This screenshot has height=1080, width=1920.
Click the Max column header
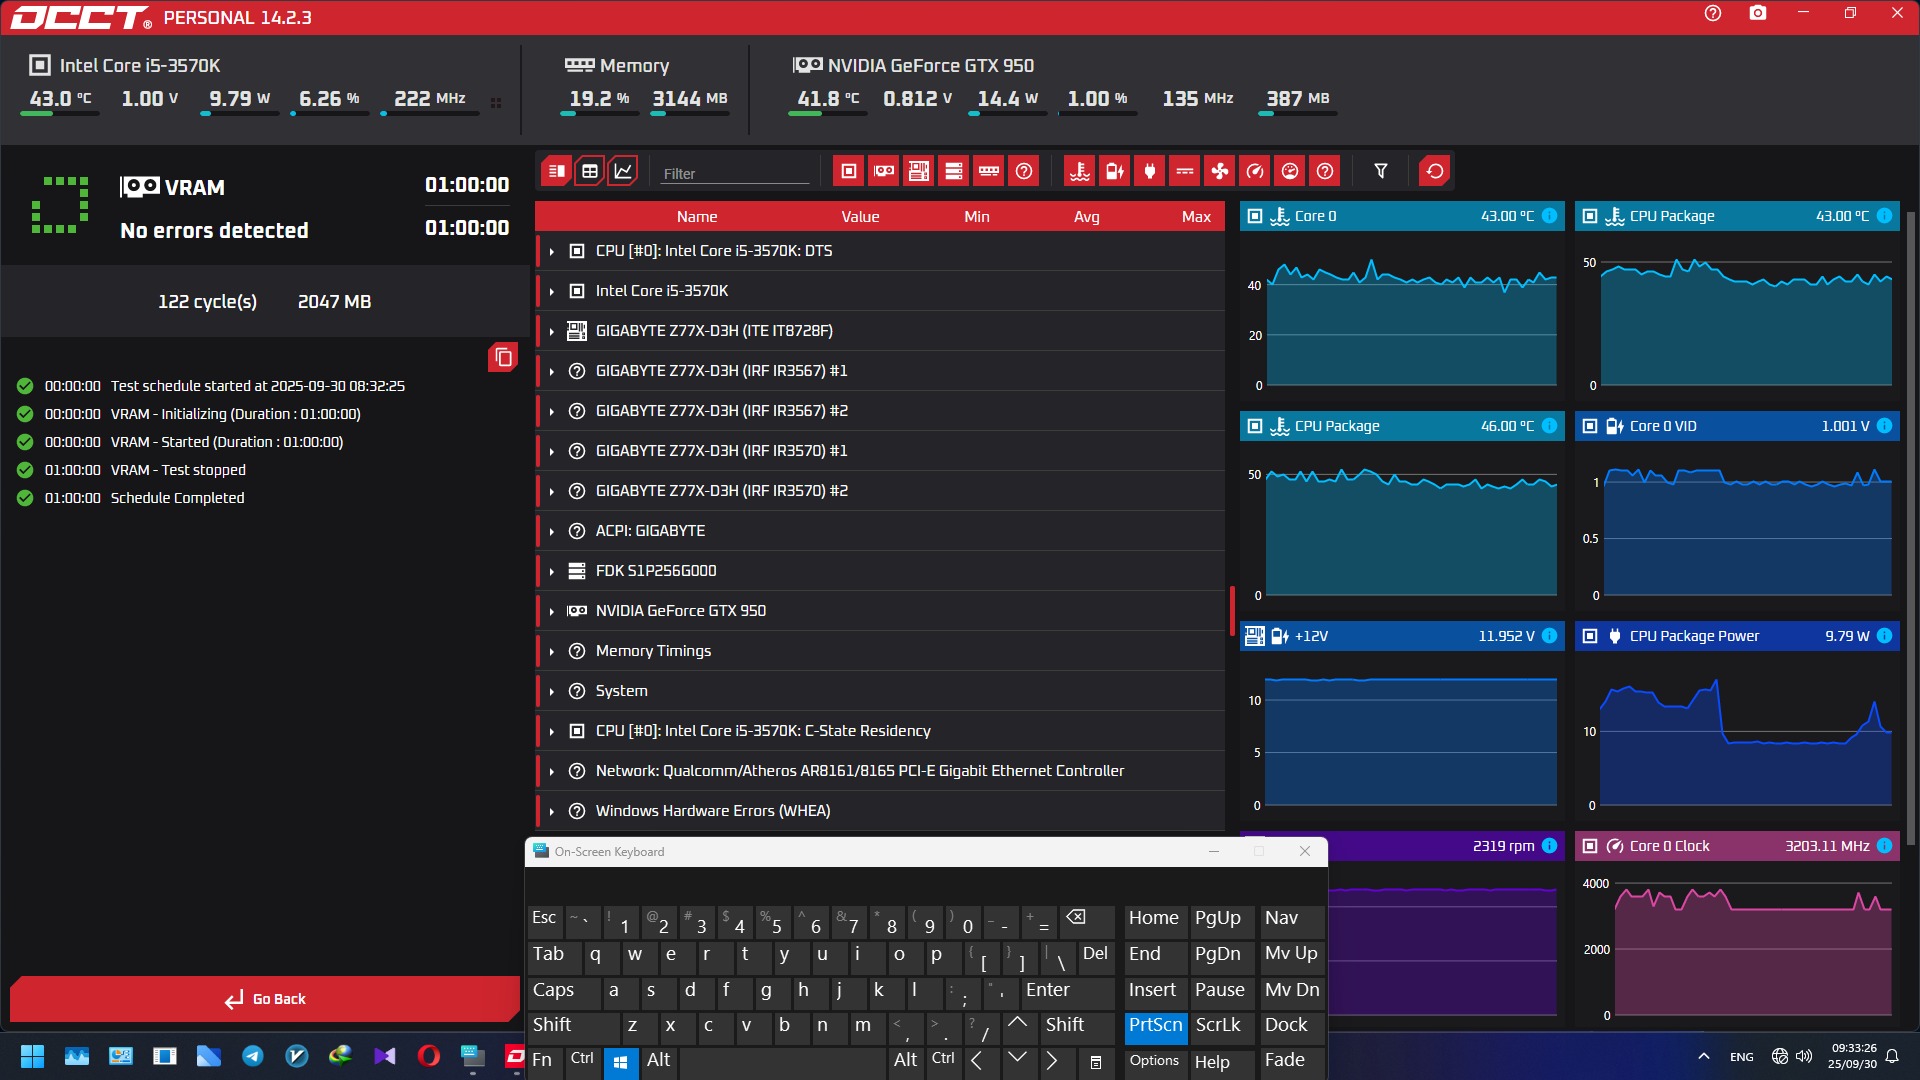[x=1195, y=216]
